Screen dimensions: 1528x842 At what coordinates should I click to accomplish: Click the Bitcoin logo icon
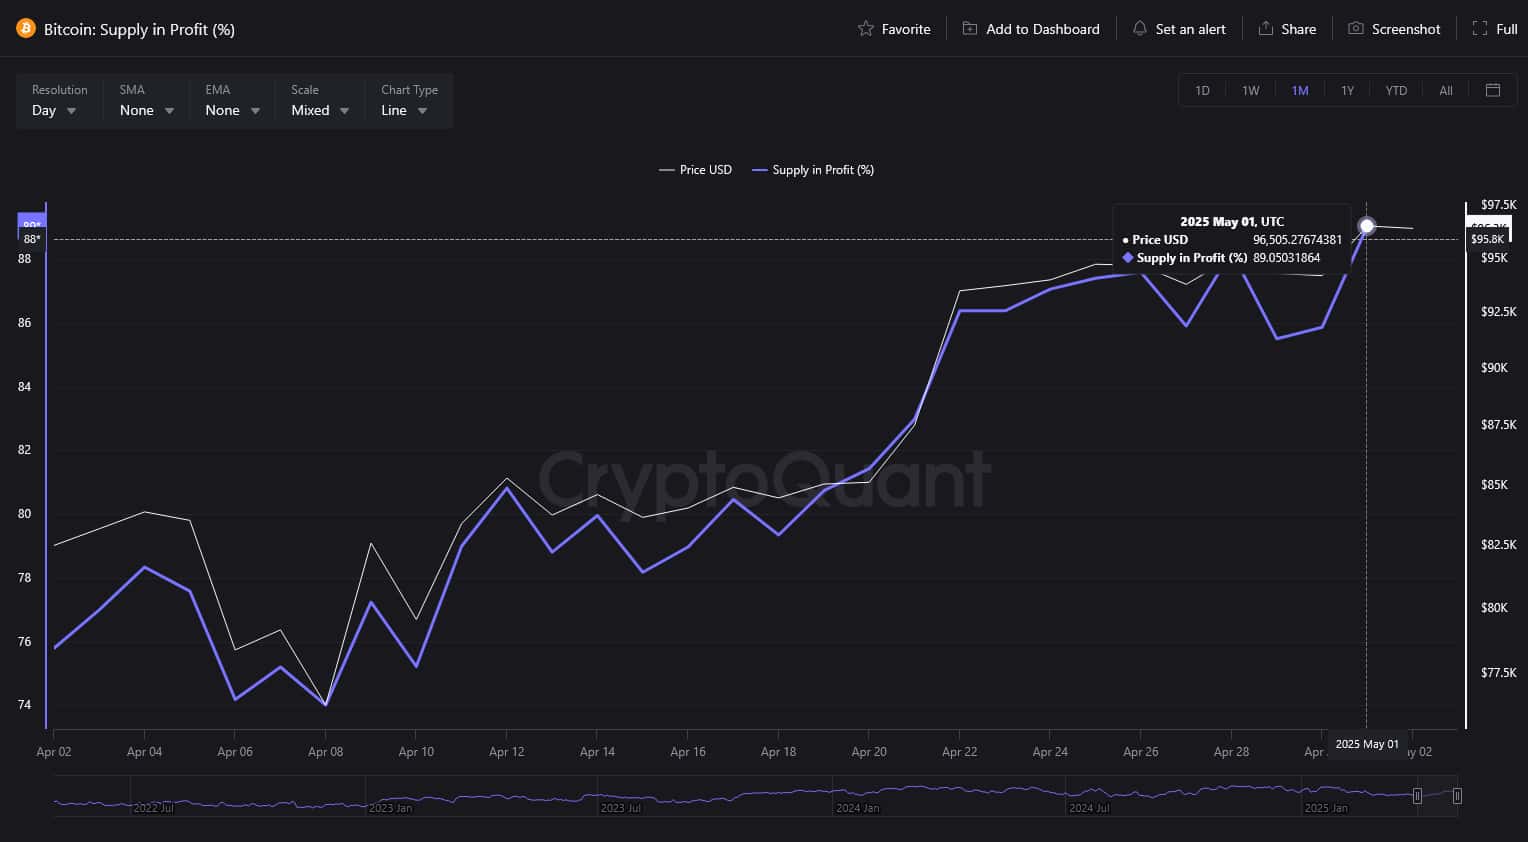pos(26,29)
